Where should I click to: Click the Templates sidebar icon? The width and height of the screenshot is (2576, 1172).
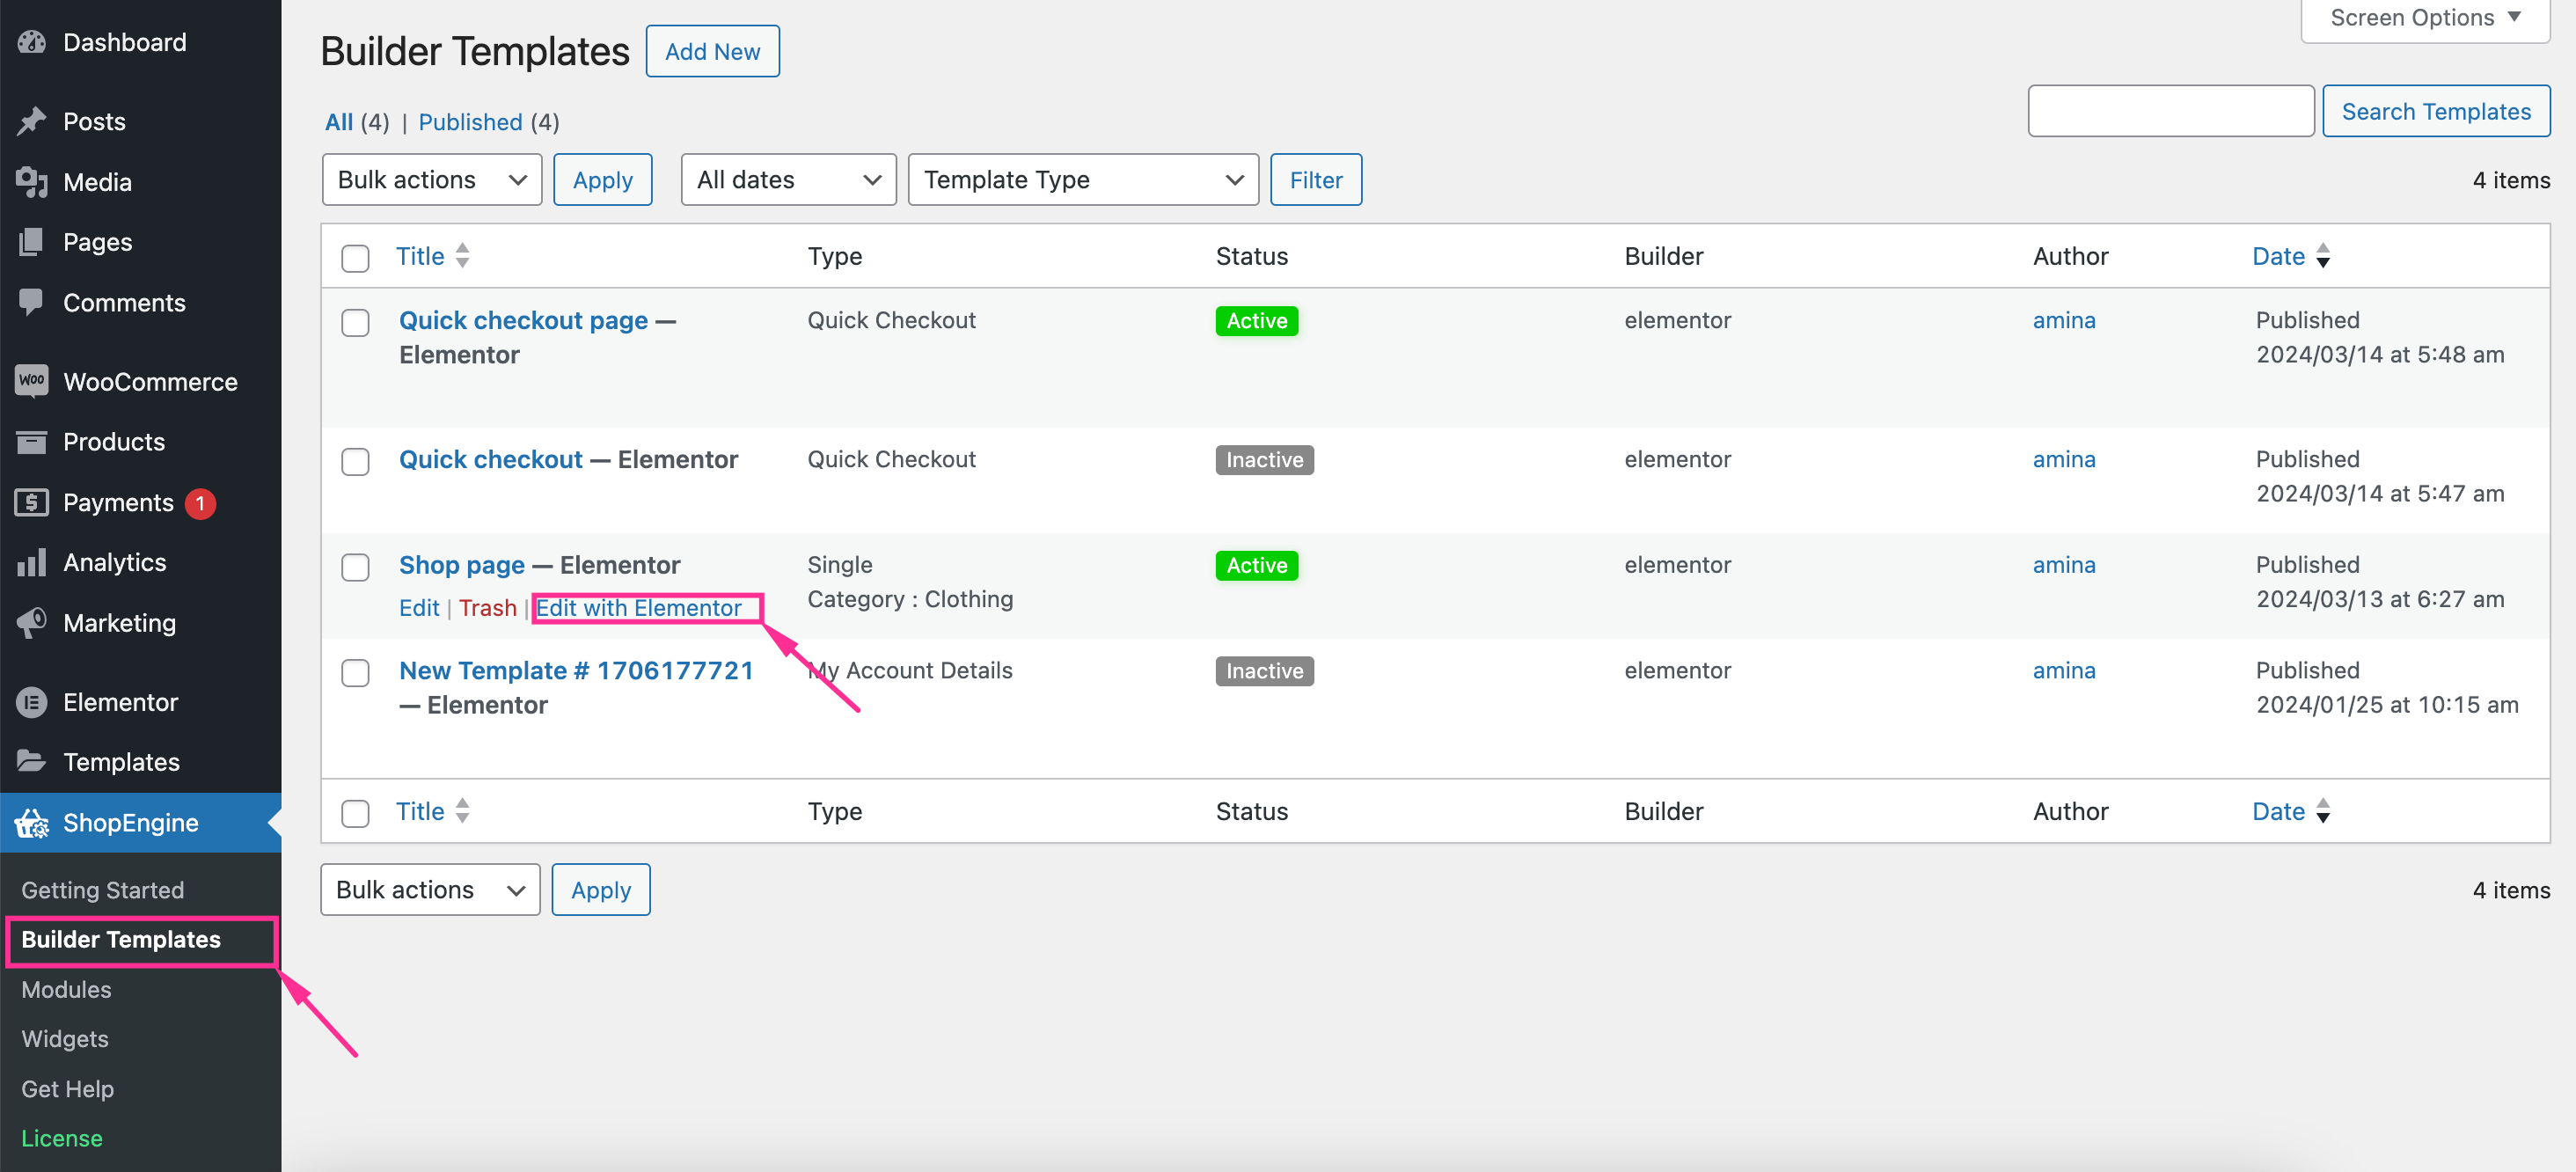[33, 759]
